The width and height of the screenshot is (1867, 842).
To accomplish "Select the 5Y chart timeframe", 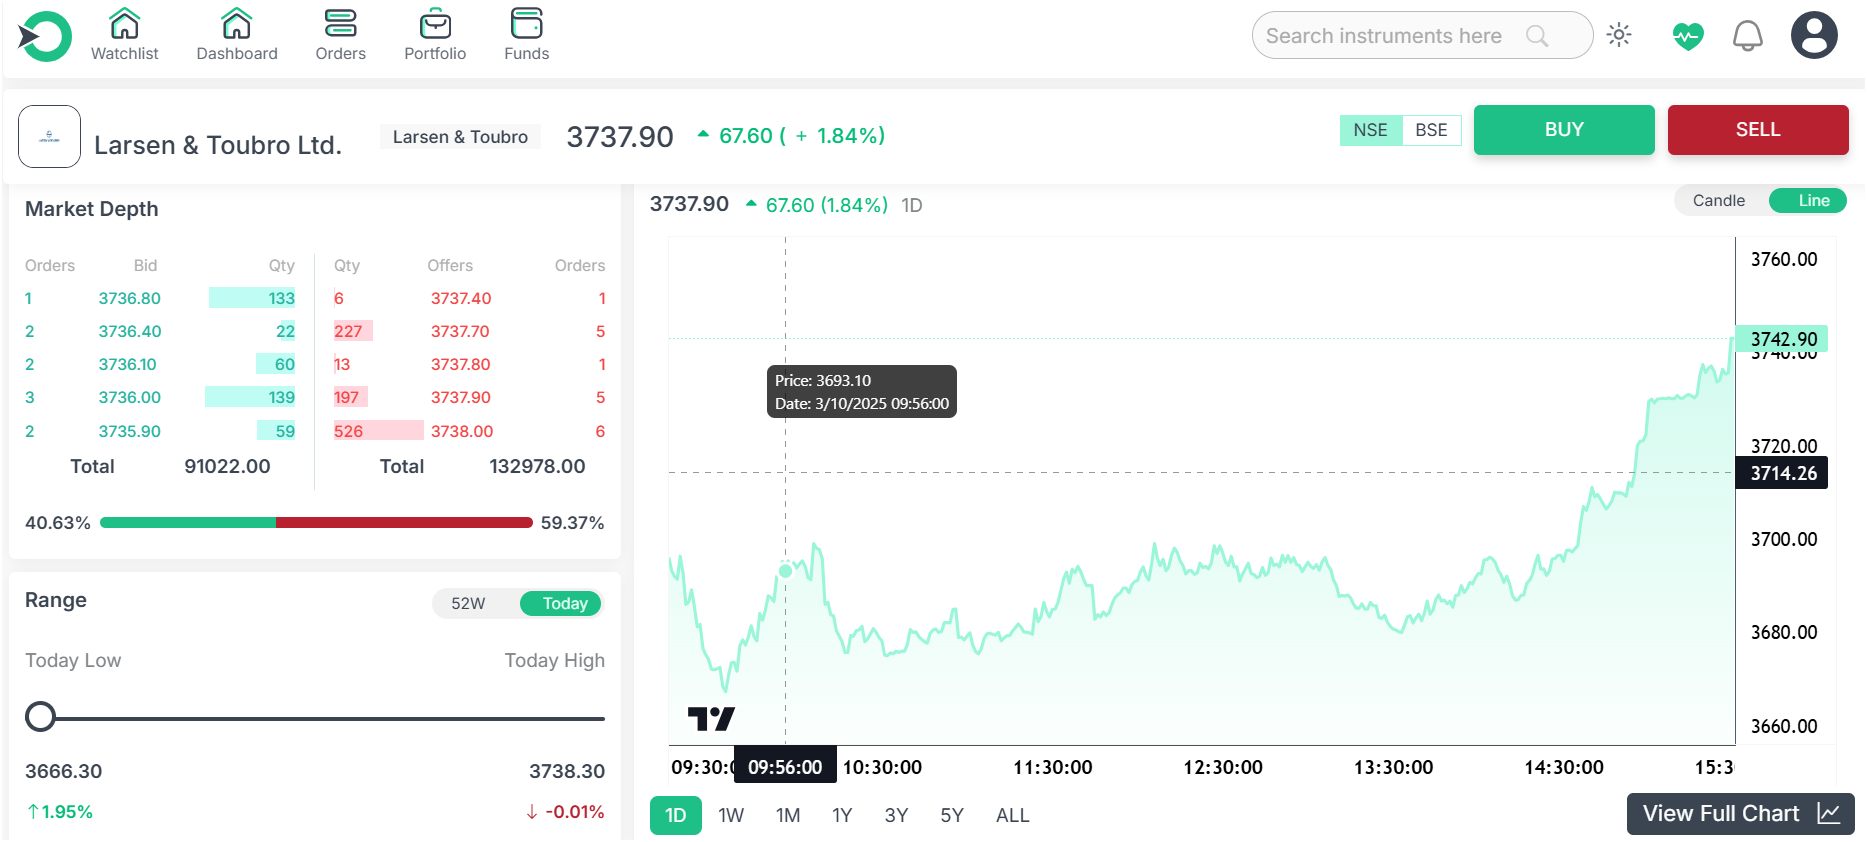I will pos(951,815).
